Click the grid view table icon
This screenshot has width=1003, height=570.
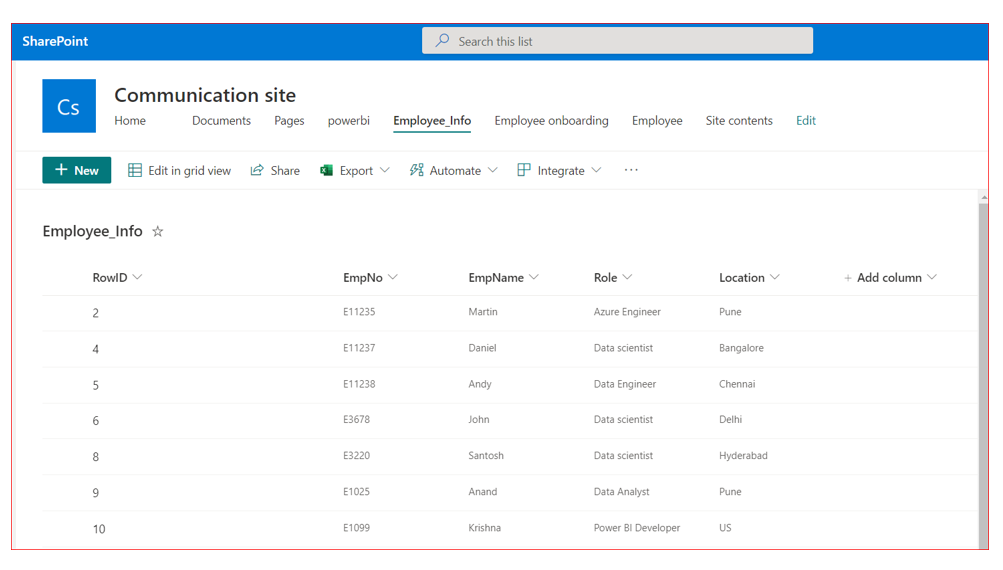(134, 170)
